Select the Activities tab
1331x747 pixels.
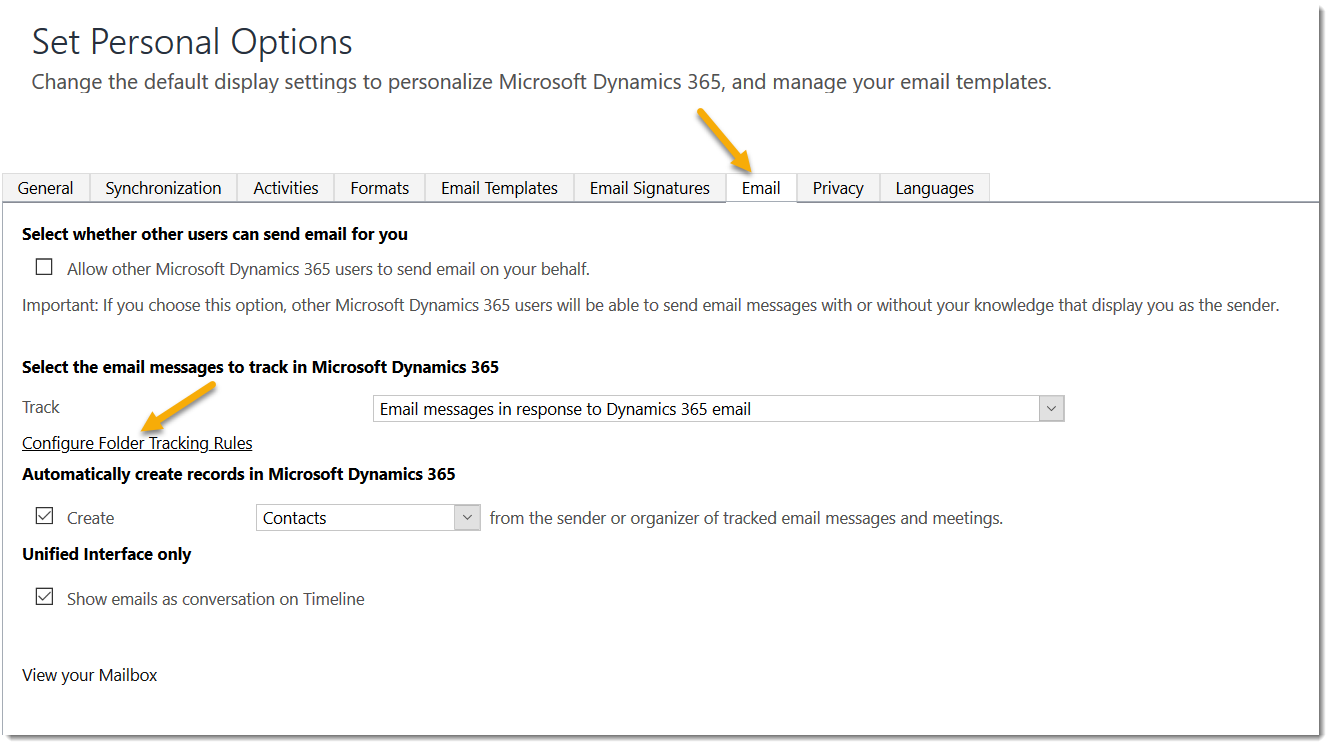click(286, 188)
